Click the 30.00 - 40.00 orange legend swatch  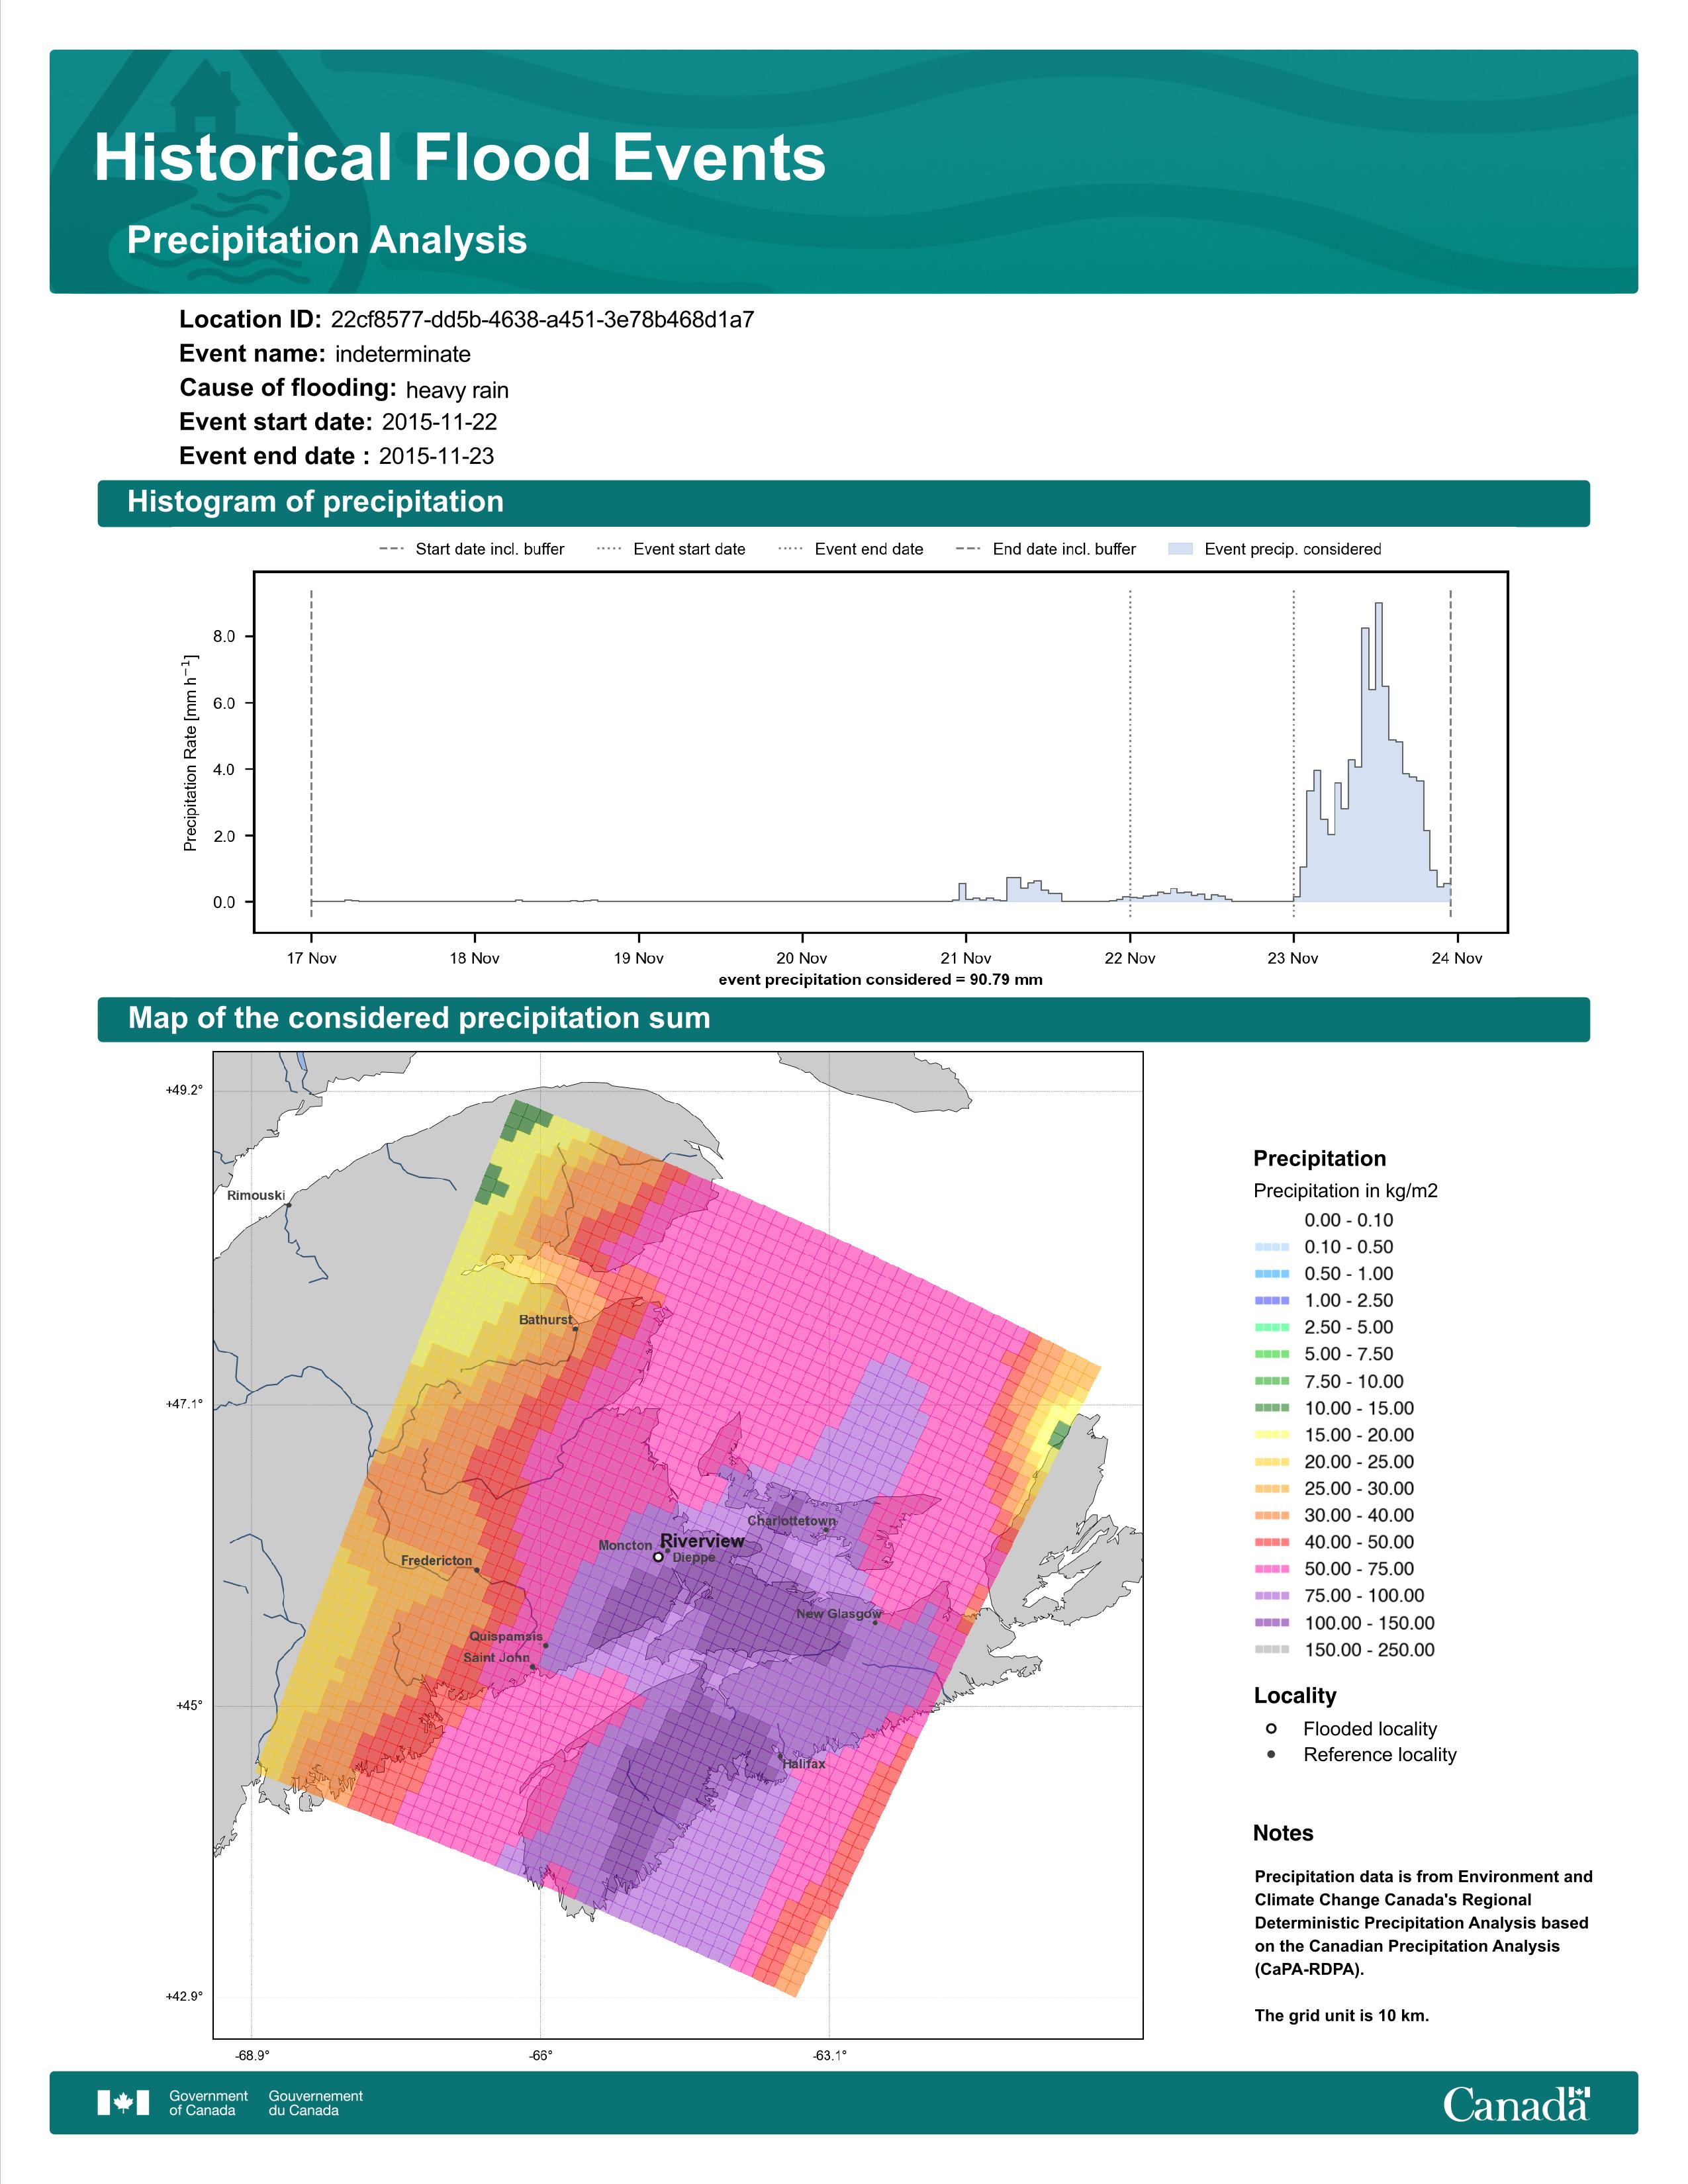pos(1272,1515)
